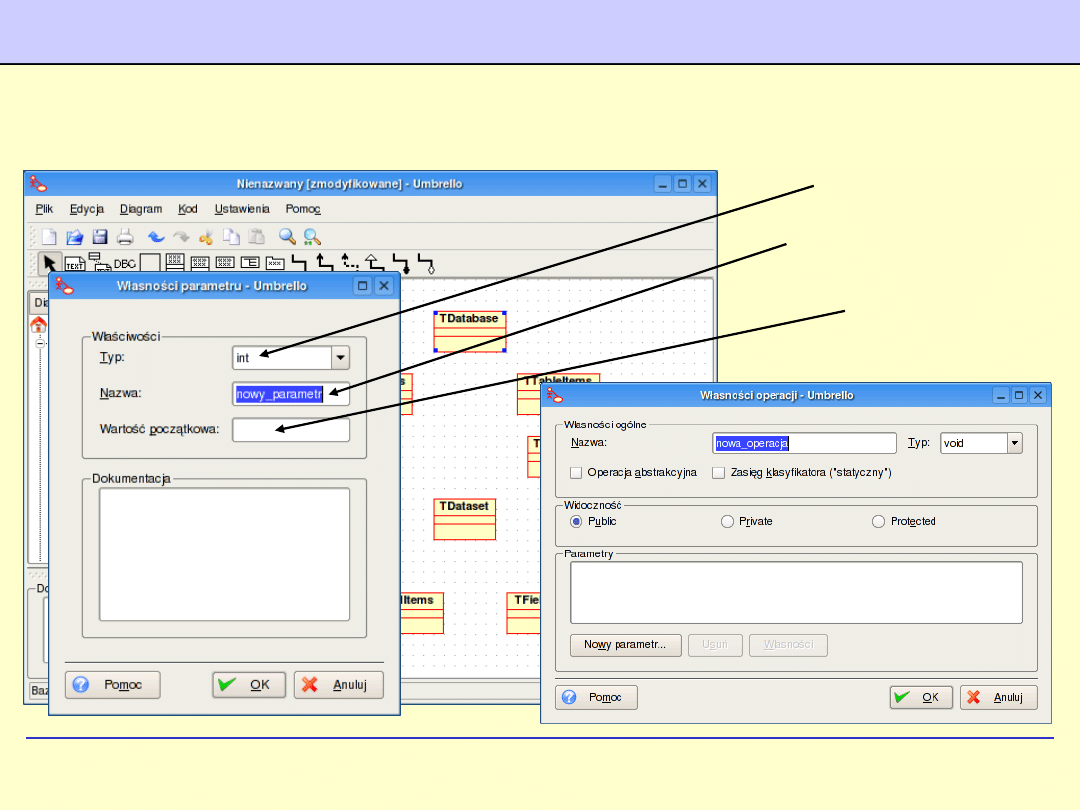Click the Wartość początkowa input field
Image resolution: width=1080 pixels, height=810 pixels.
tap(291, 430)
